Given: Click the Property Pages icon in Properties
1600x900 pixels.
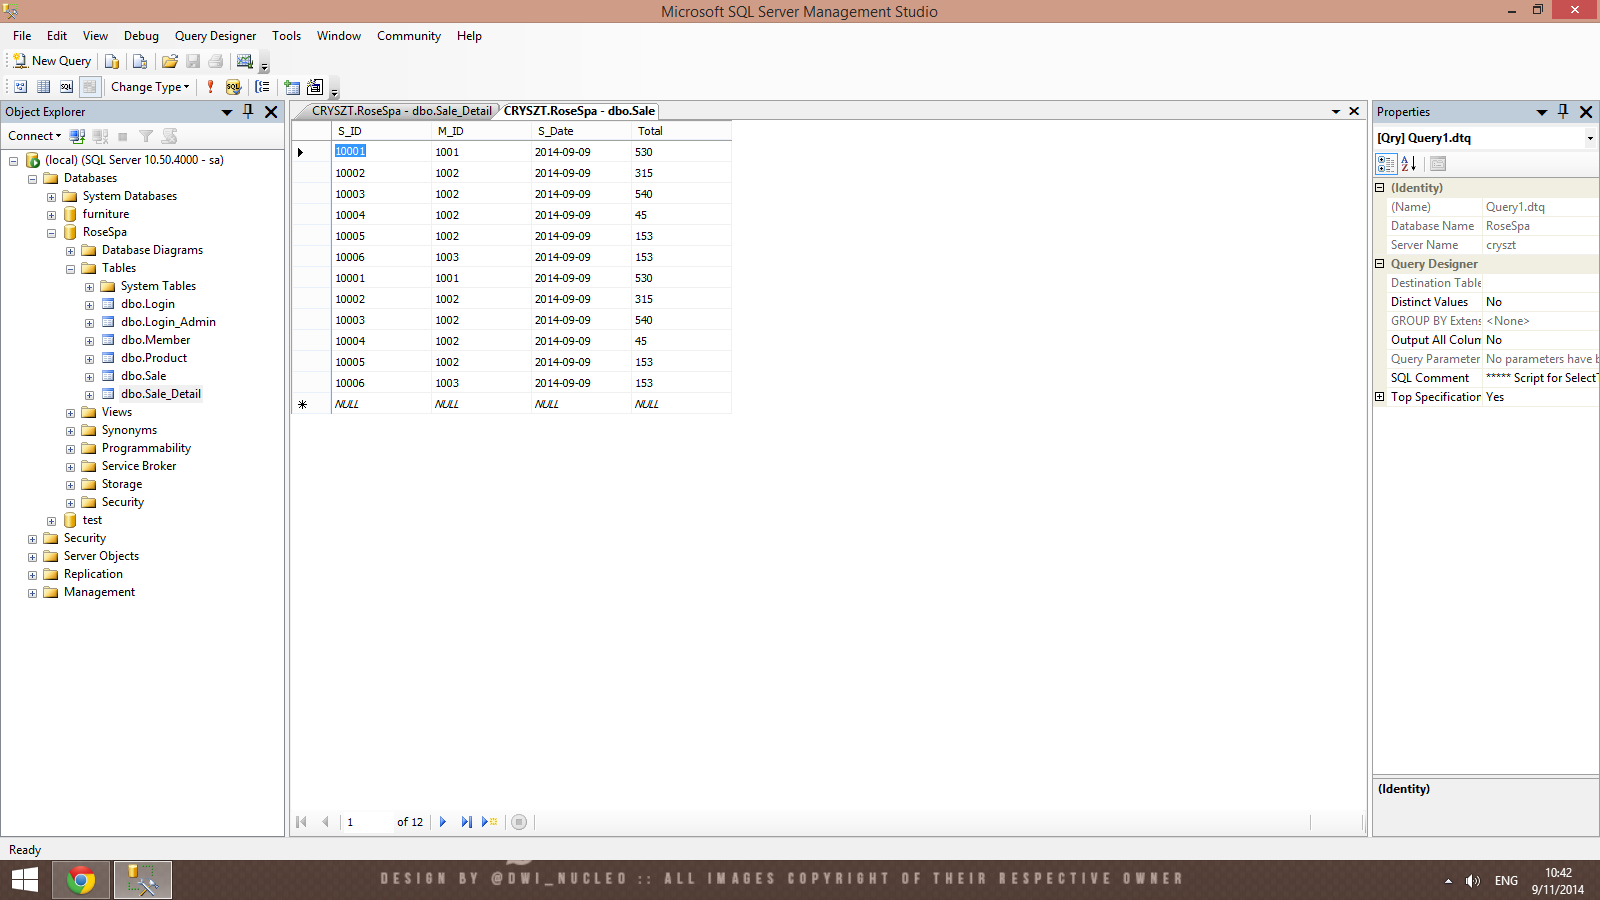Looking at the screenshot, I should tap(1438, 164).
